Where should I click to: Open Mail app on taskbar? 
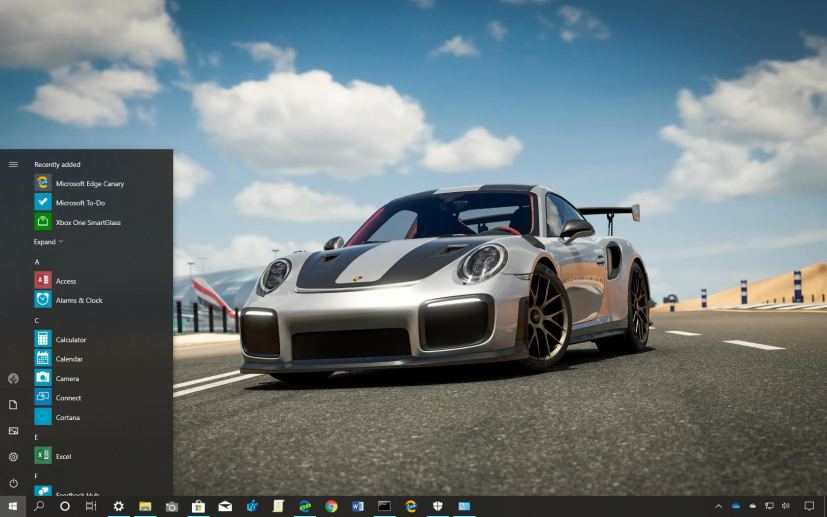(225, 506)
